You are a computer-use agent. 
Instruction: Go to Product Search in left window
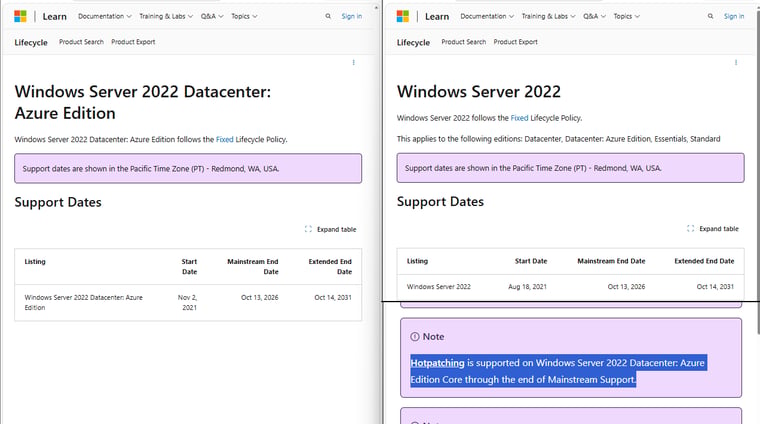[x=81, y=42]
